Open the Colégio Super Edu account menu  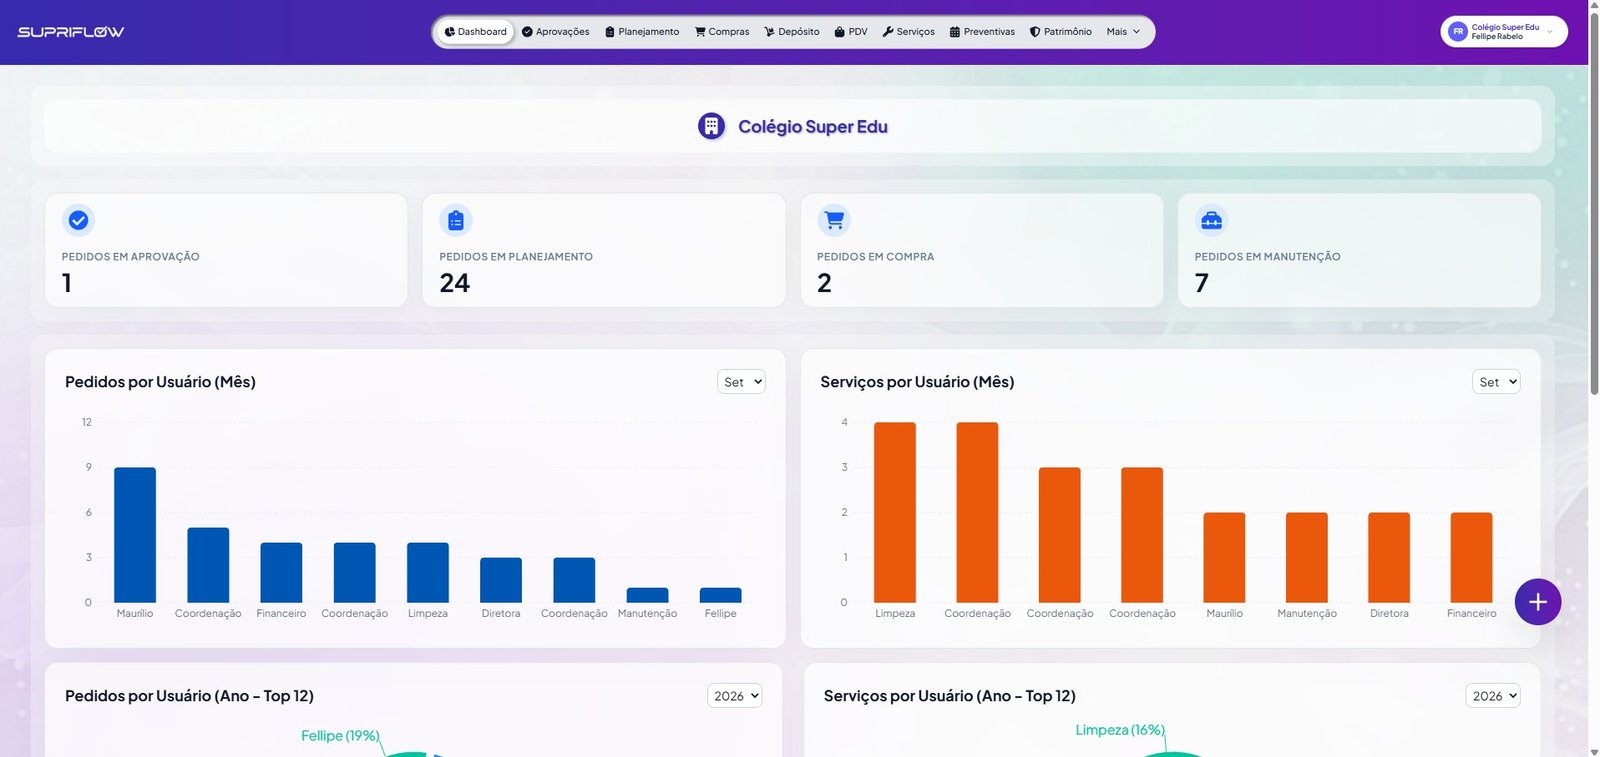click(1504, 32)
